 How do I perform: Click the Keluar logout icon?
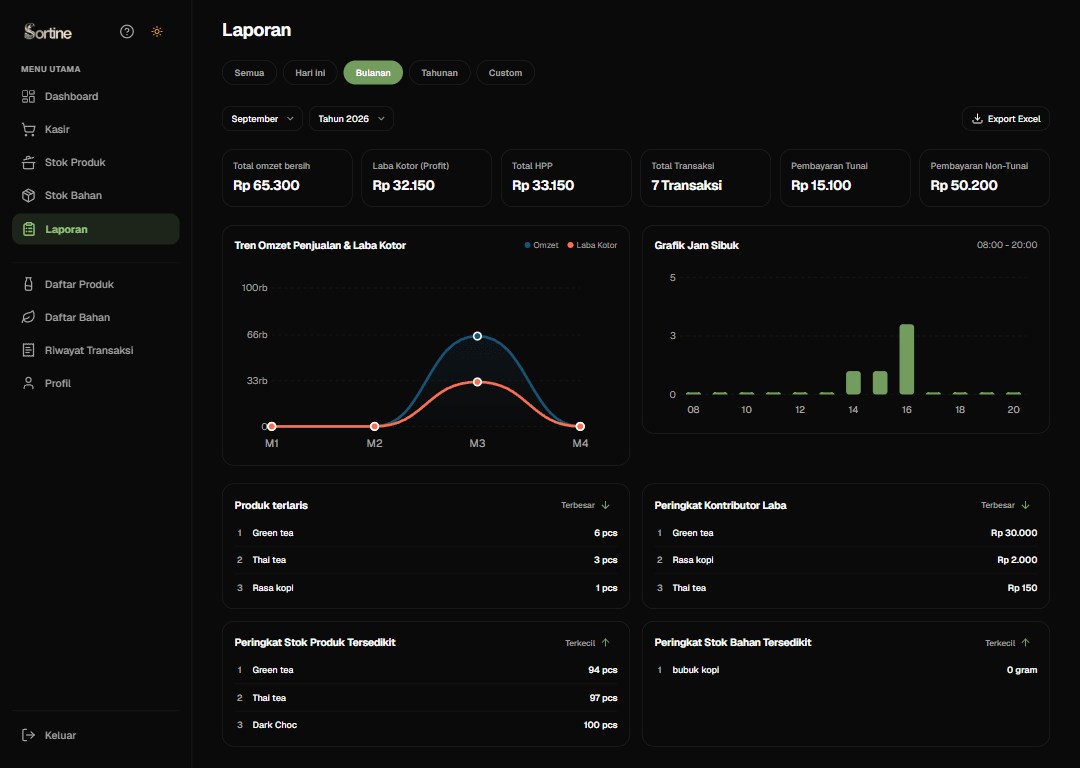[x=28, y=736]
